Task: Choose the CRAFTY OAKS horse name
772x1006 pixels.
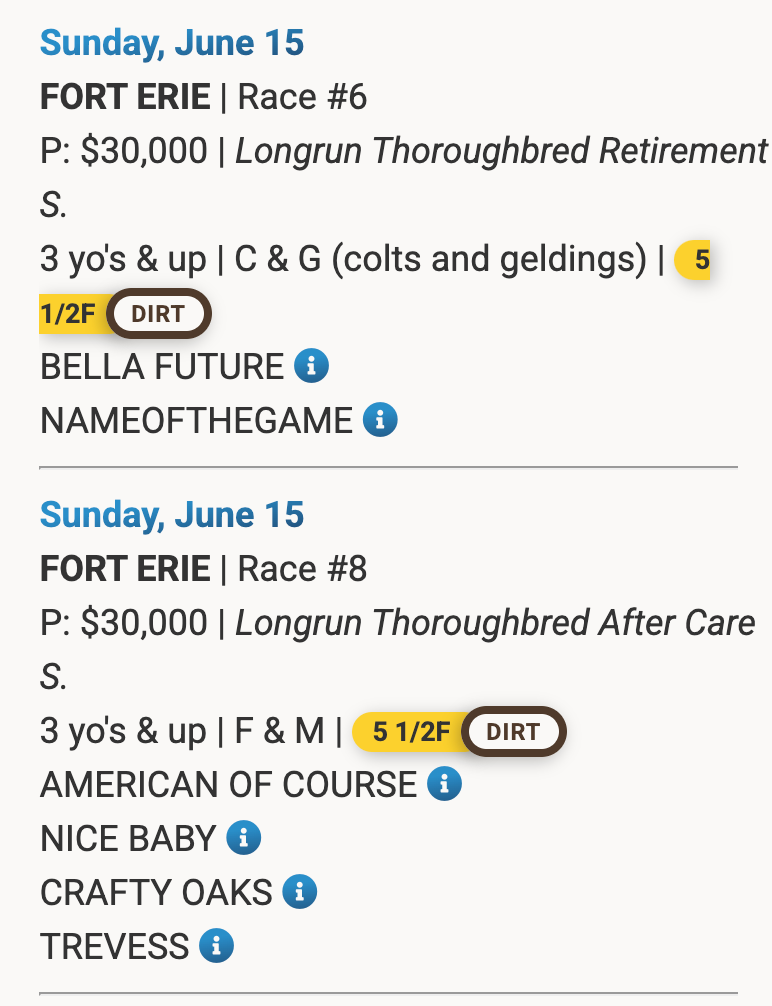Action: point(156,892)
